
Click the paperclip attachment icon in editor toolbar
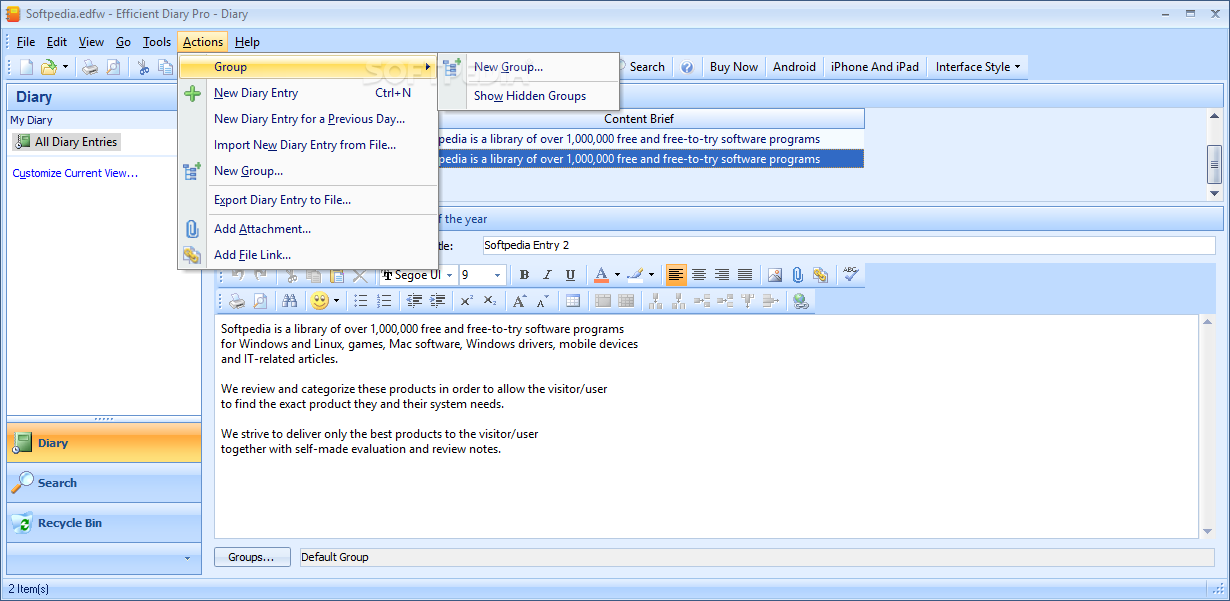798,275
